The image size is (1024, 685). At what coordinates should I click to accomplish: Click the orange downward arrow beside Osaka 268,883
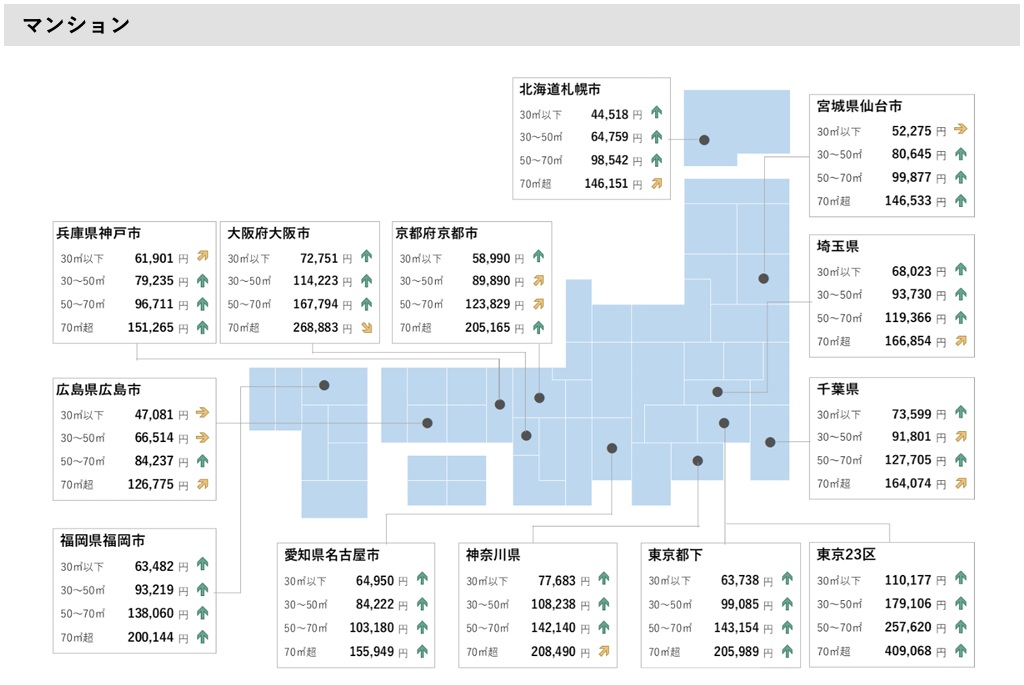click(366, 327)
